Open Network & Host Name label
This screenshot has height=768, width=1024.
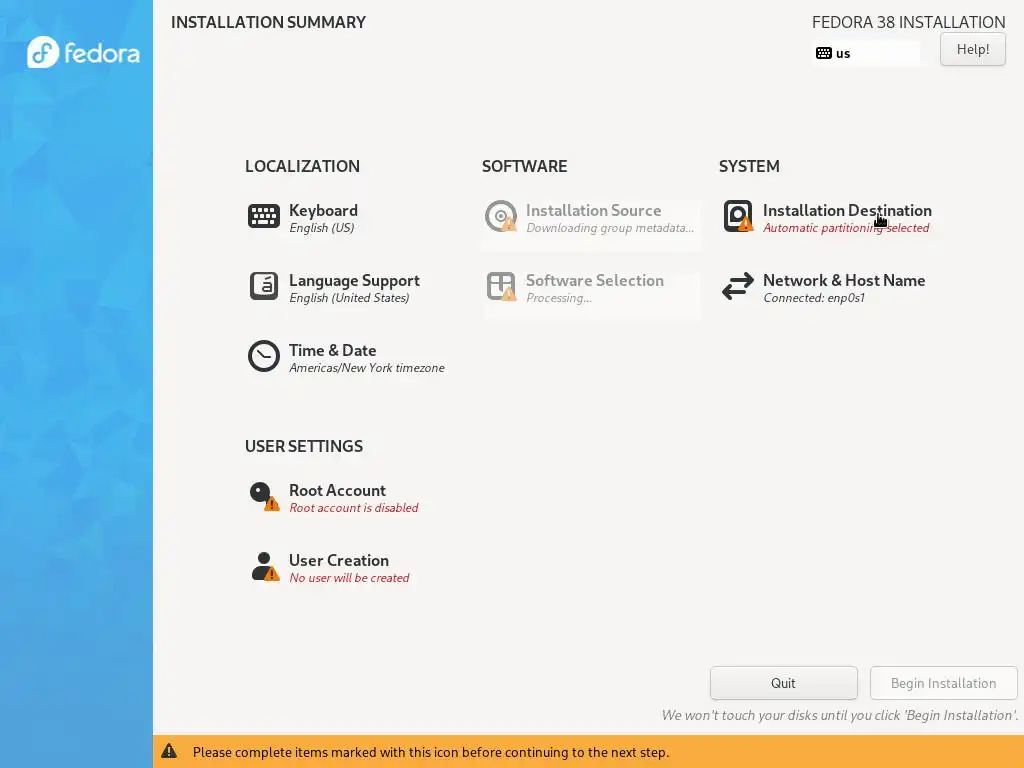coord(844,280)
